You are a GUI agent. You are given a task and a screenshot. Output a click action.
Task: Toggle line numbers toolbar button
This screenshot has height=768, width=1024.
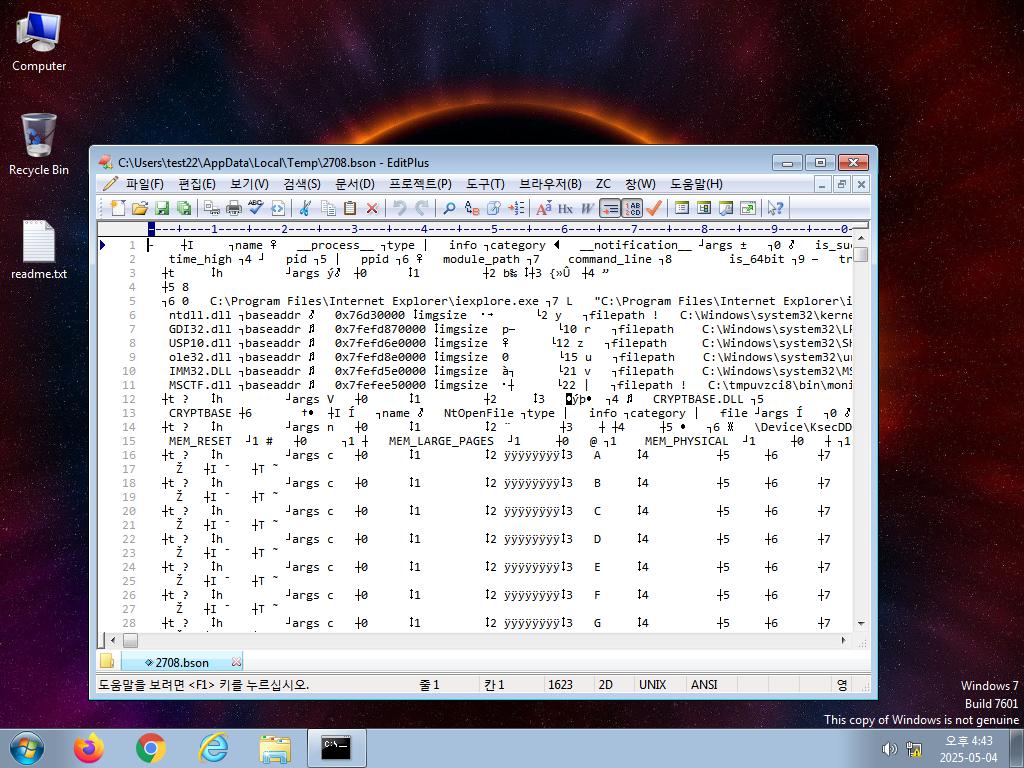[632, 208]
